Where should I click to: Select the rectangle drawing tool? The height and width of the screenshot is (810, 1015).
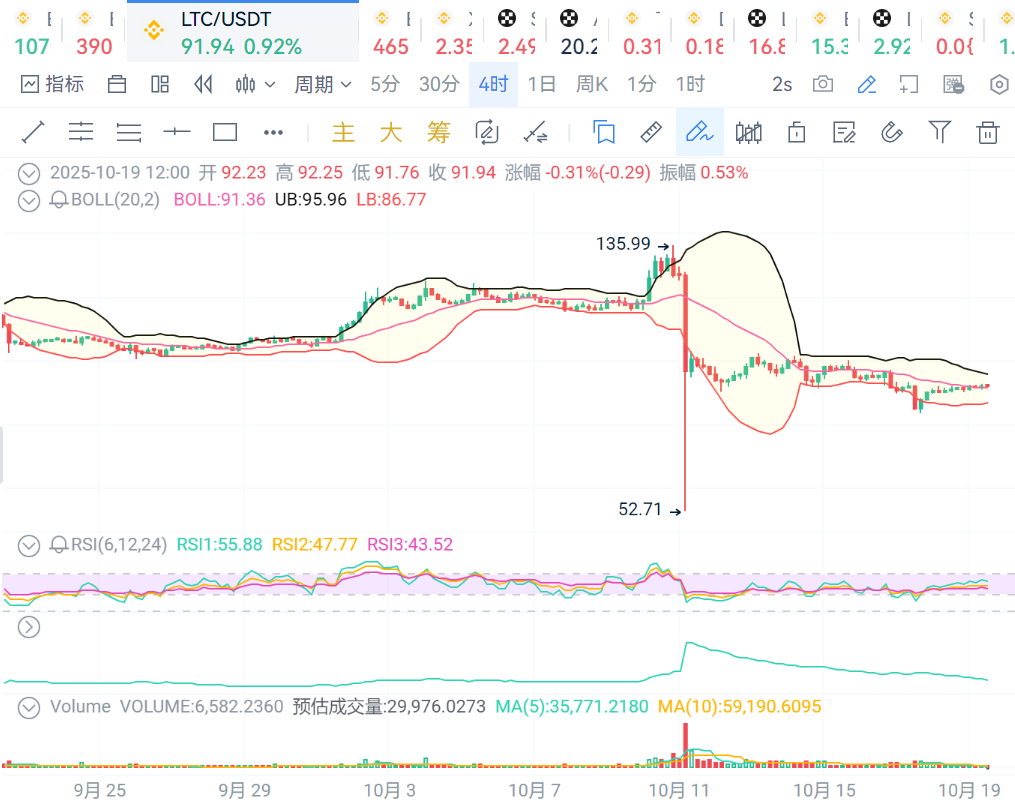(x=225, y=132)
